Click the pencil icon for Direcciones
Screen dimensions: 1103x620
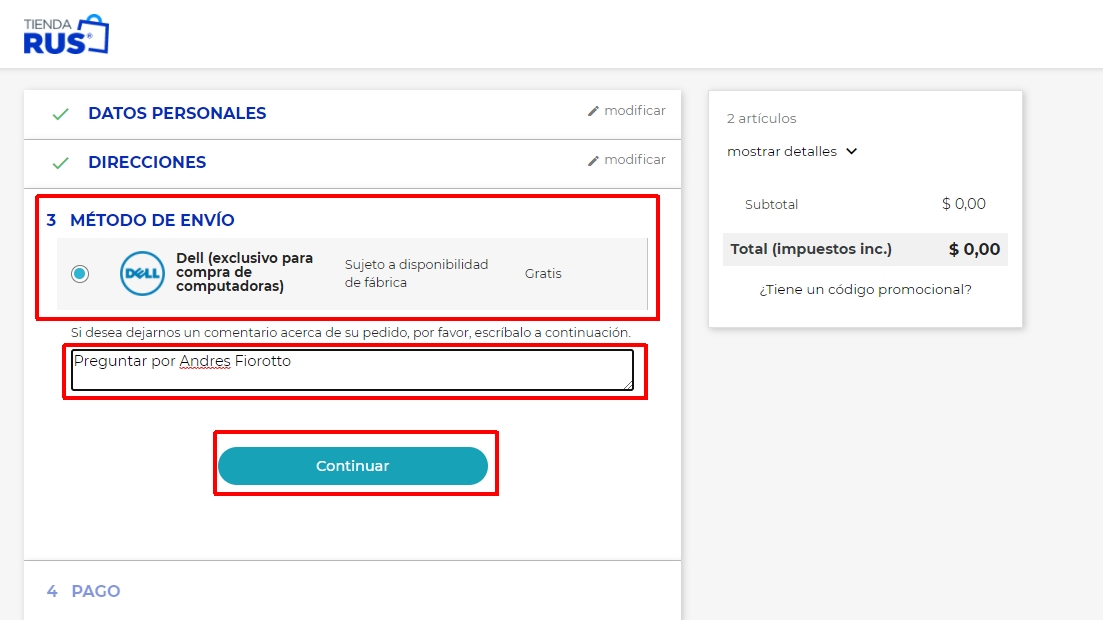[593, 160]
